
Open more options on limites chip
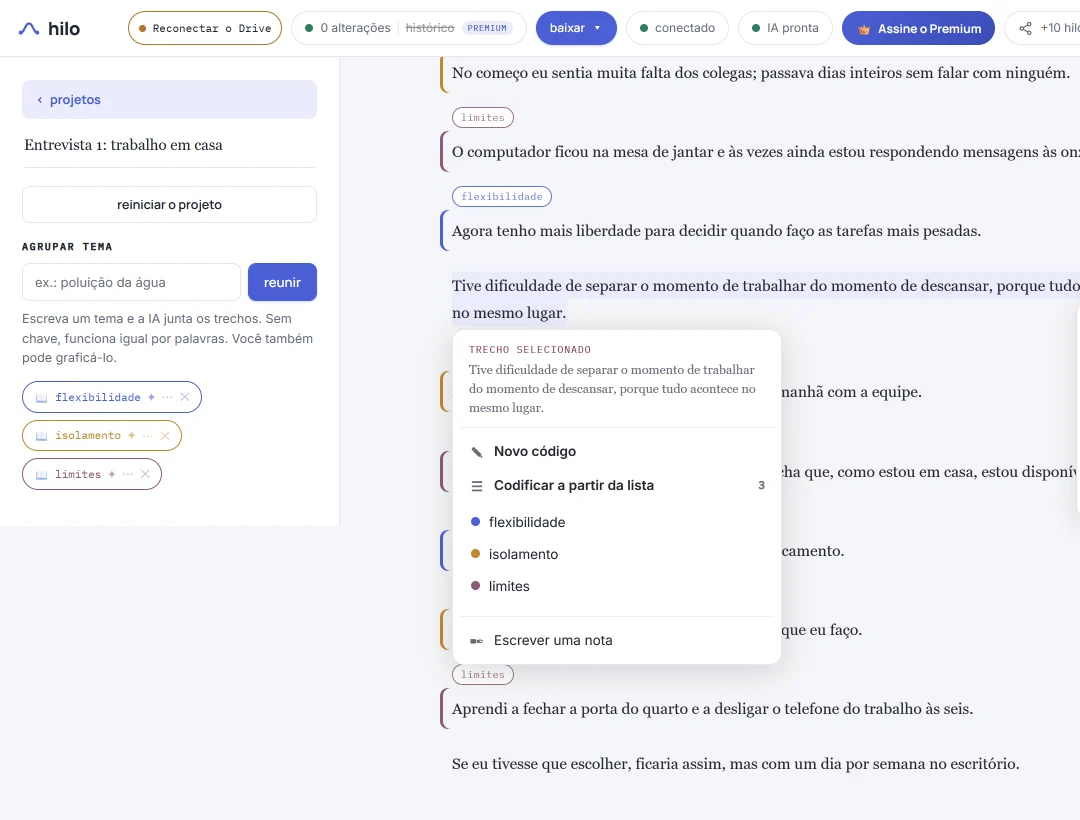tap(127, 474)
